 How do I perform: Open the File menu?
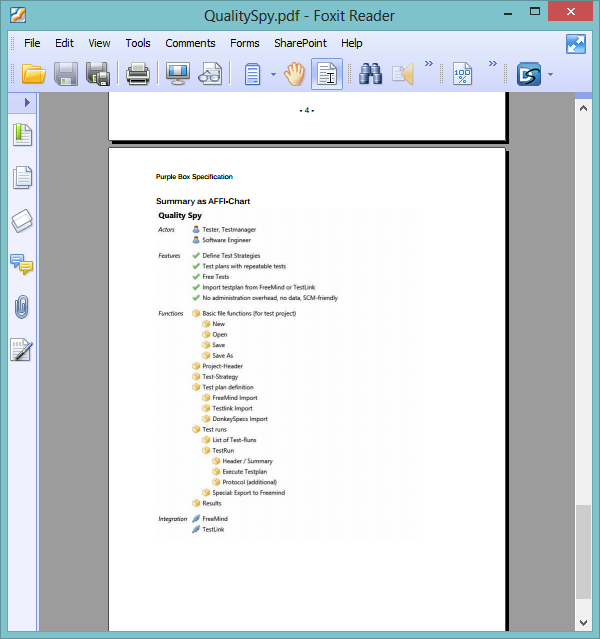click(32, 43)
